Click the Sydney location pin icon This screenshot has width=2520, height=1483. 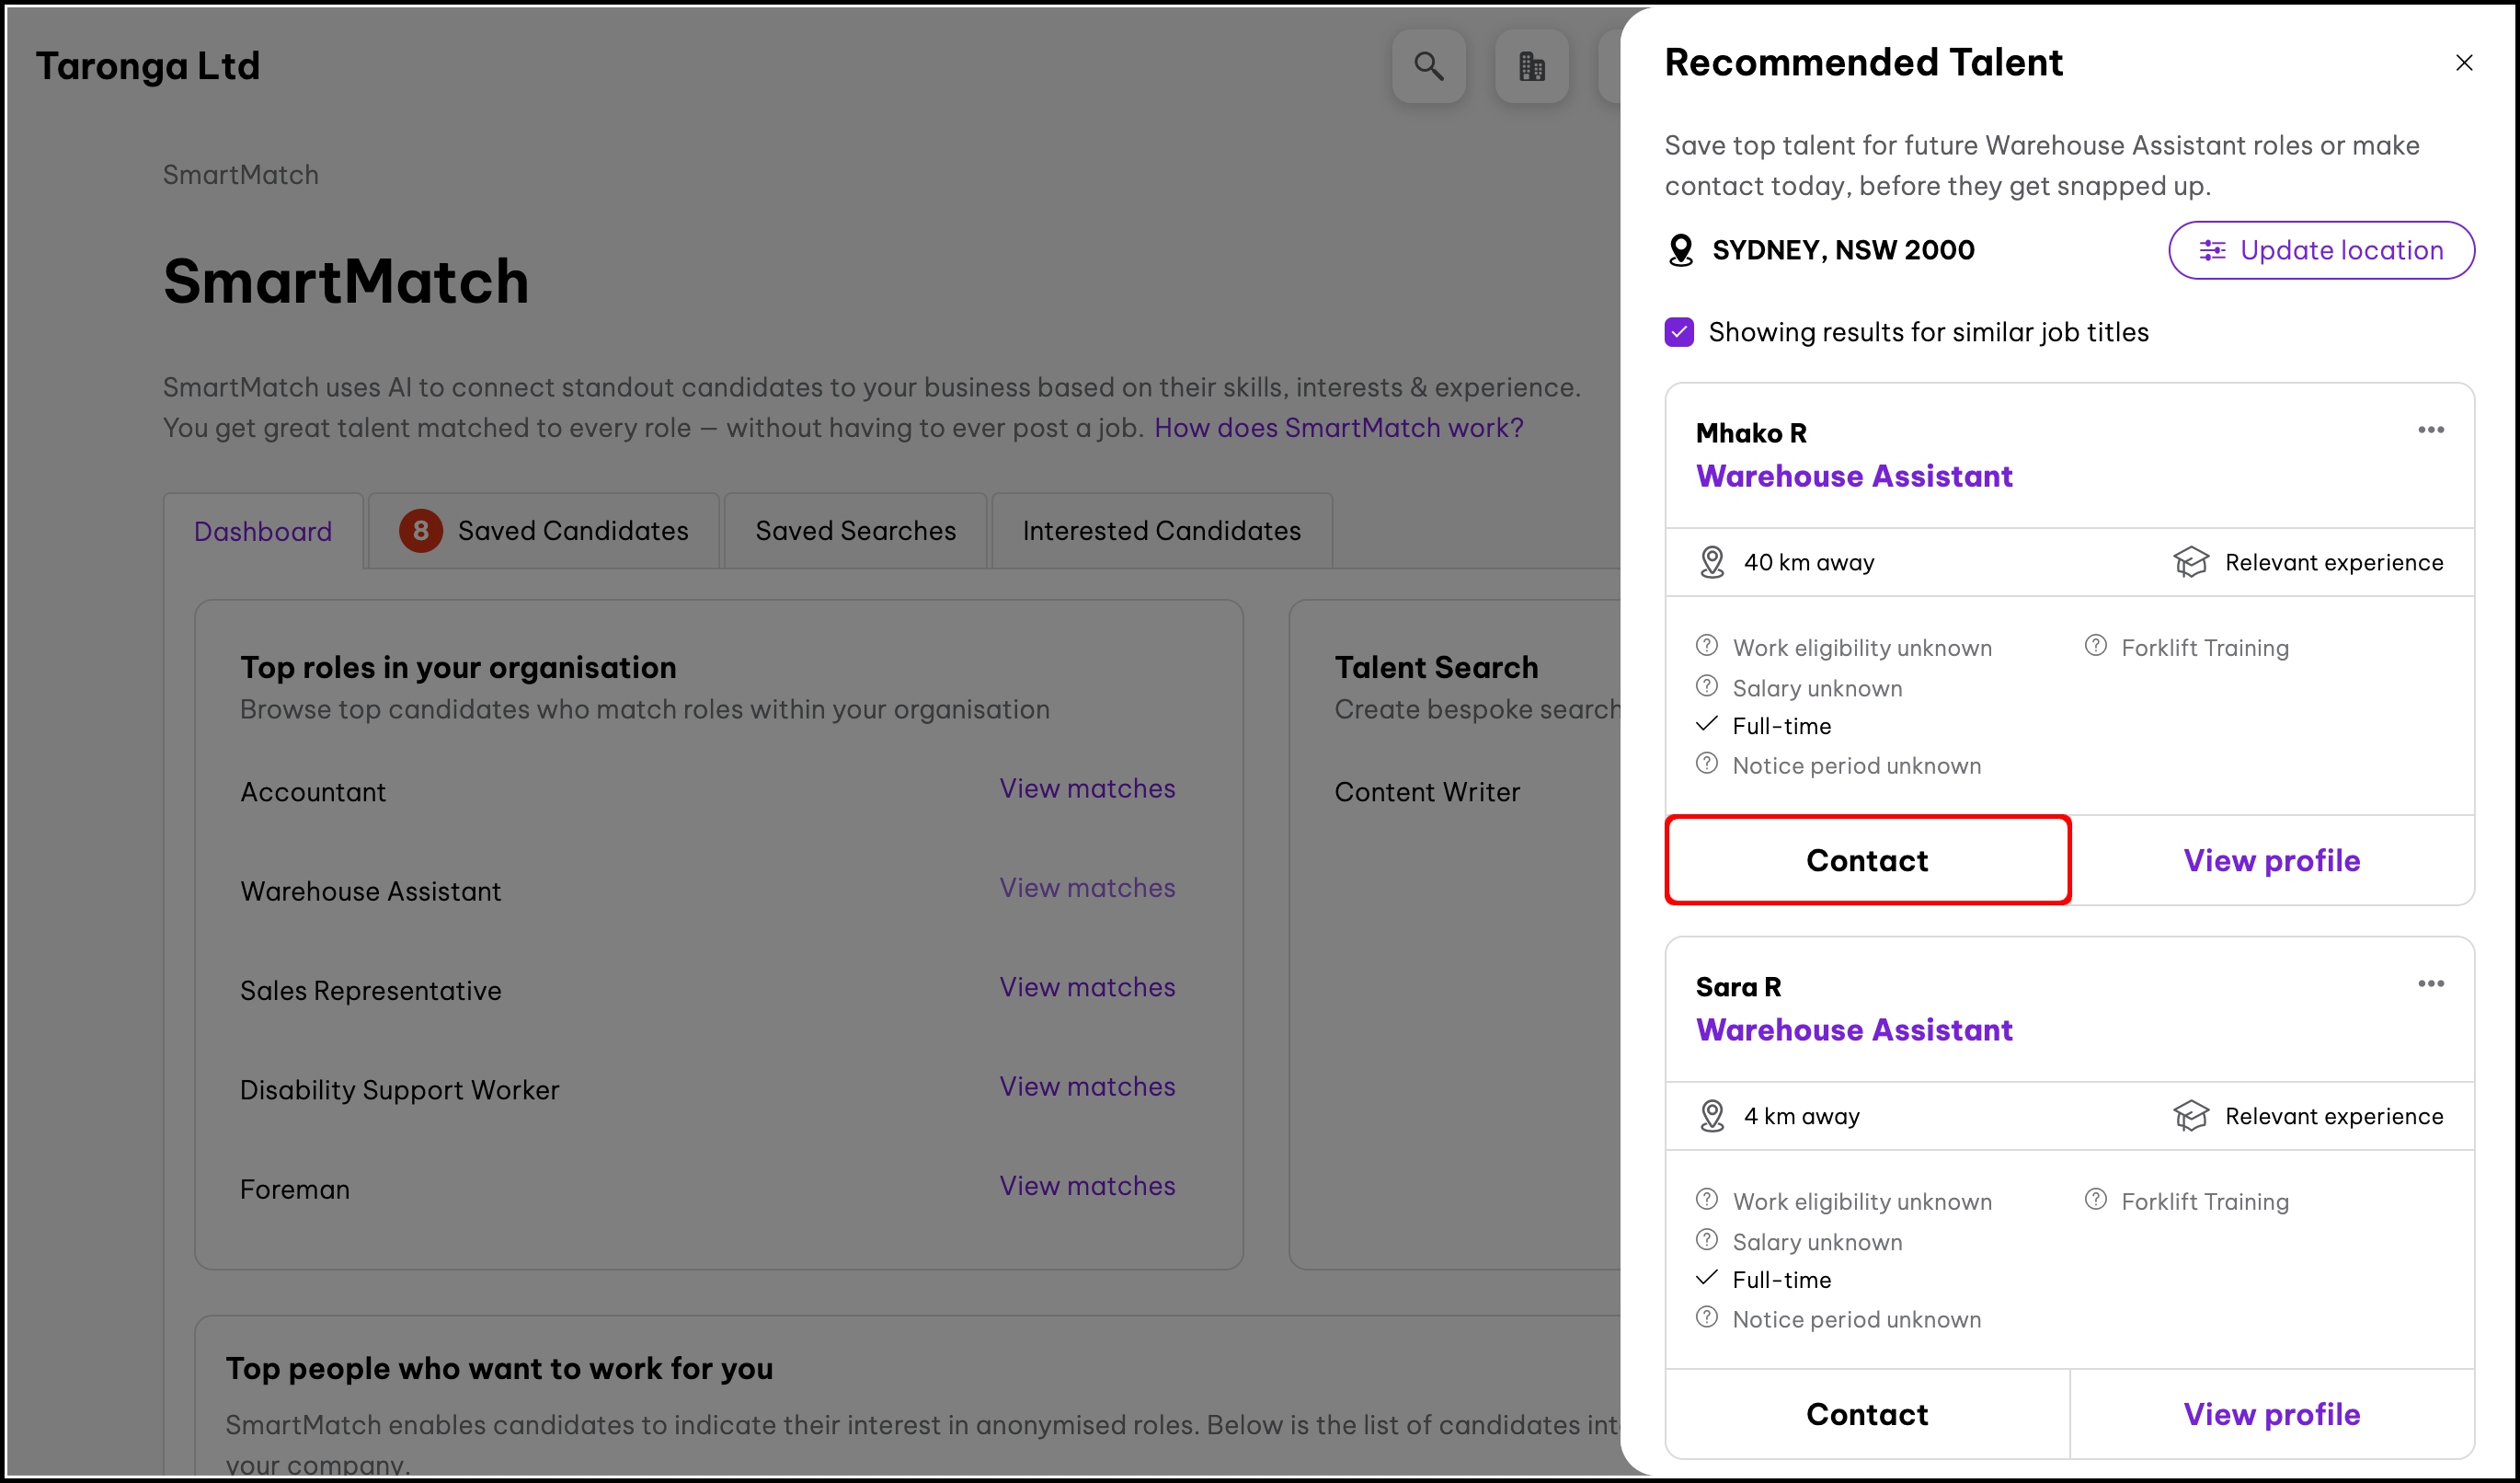(x=1681, y=250)
